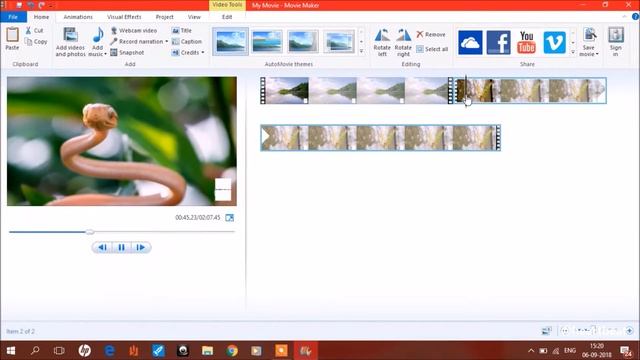Viewport: 640px width, 360px height.
Task: Switch to the View tab
Action: [x=194, y=17]
